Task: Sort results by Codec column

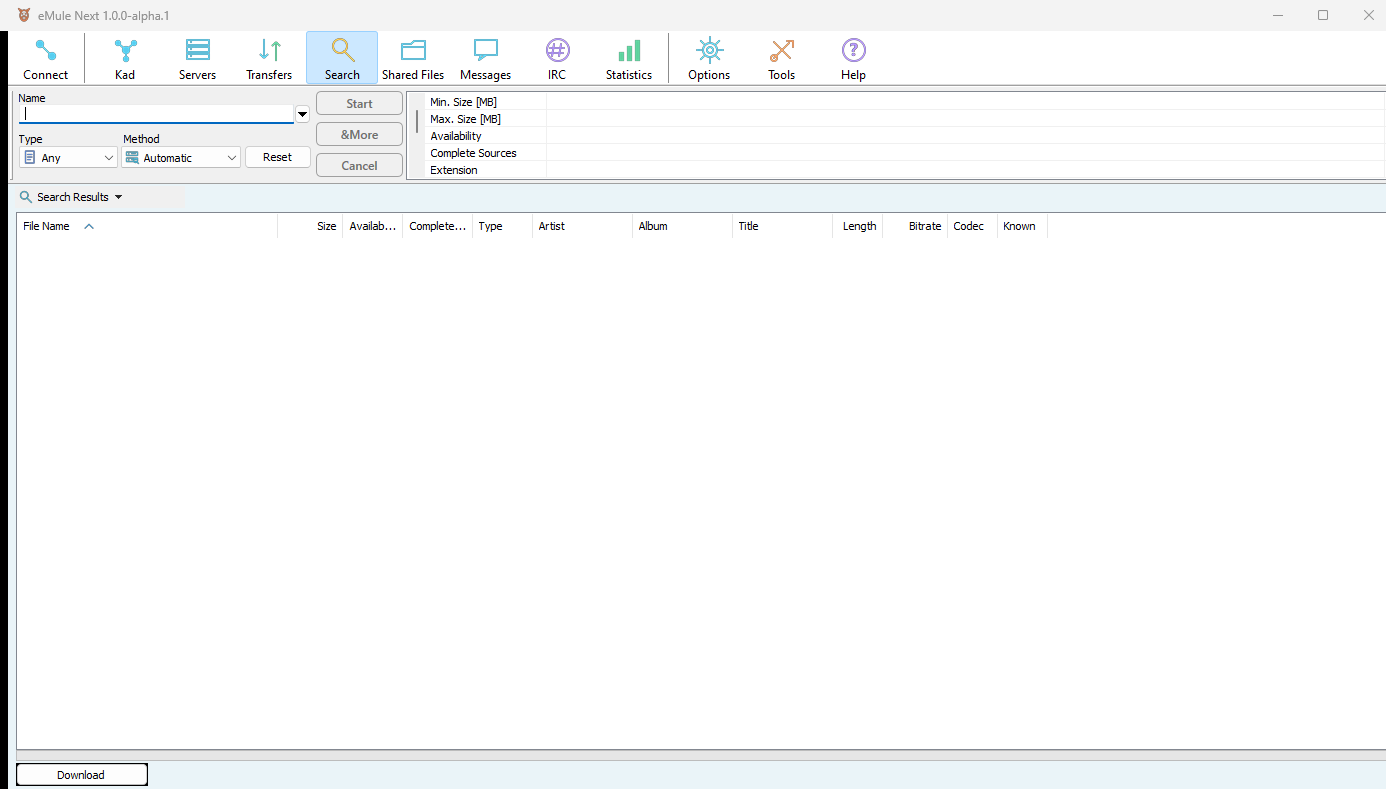Action: click(972, 226)
